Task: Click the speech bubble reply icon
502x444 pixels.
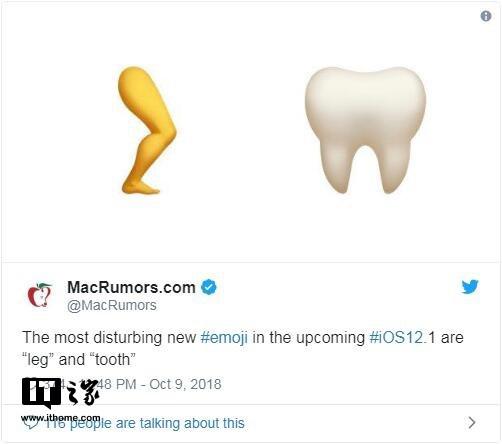Action: pyautogui.click(x=31, y=424)
